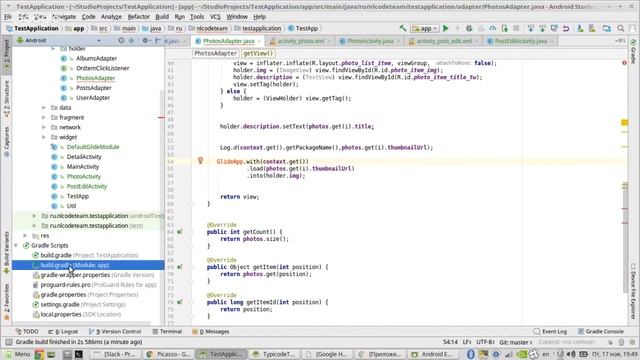Screen dimensions: 640x360
Task: Toggle the Logcat tool window
Action: (x=63, y=331)
